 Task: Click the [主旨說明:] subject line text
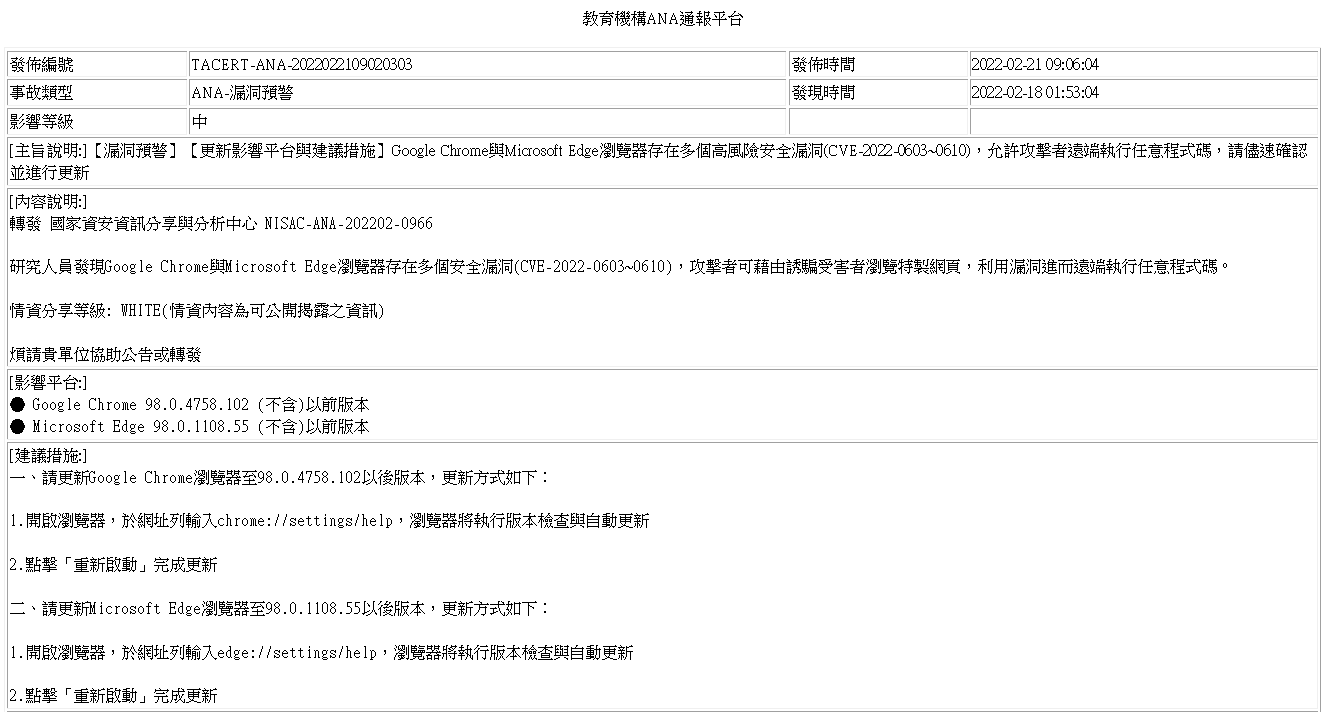658,162
